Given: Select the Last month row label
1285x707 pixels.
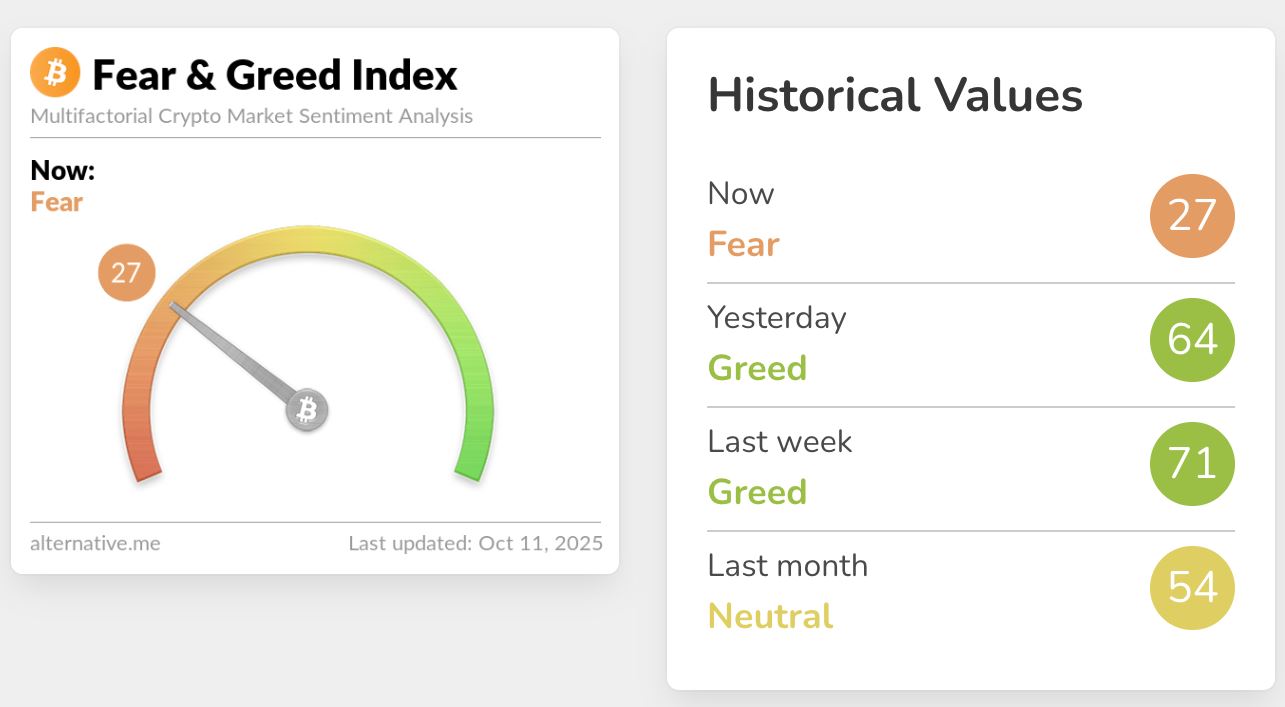Looking at the screenshot, I should [x=788, y=566].
